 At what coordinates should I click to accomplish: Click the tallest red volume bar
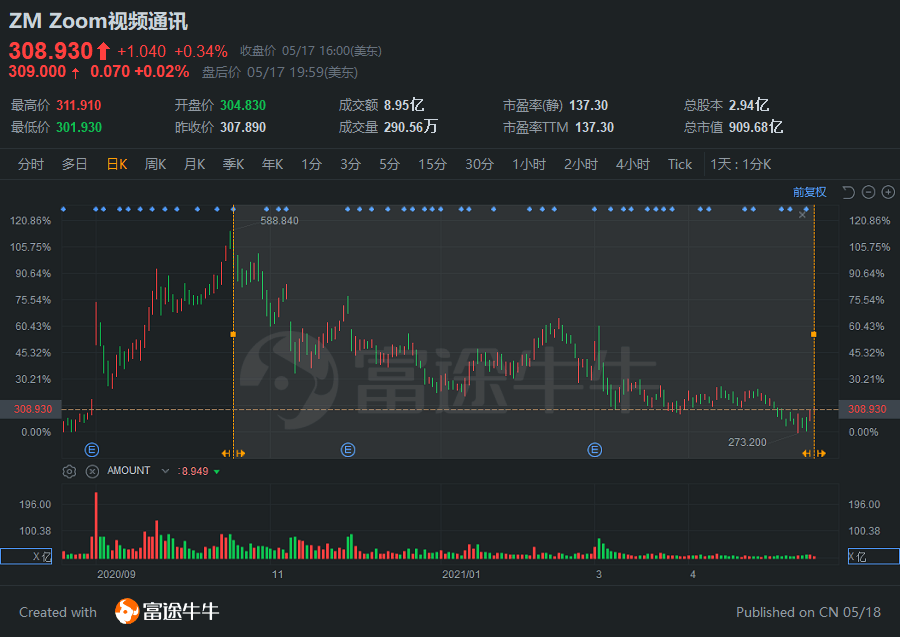[96, 525]
